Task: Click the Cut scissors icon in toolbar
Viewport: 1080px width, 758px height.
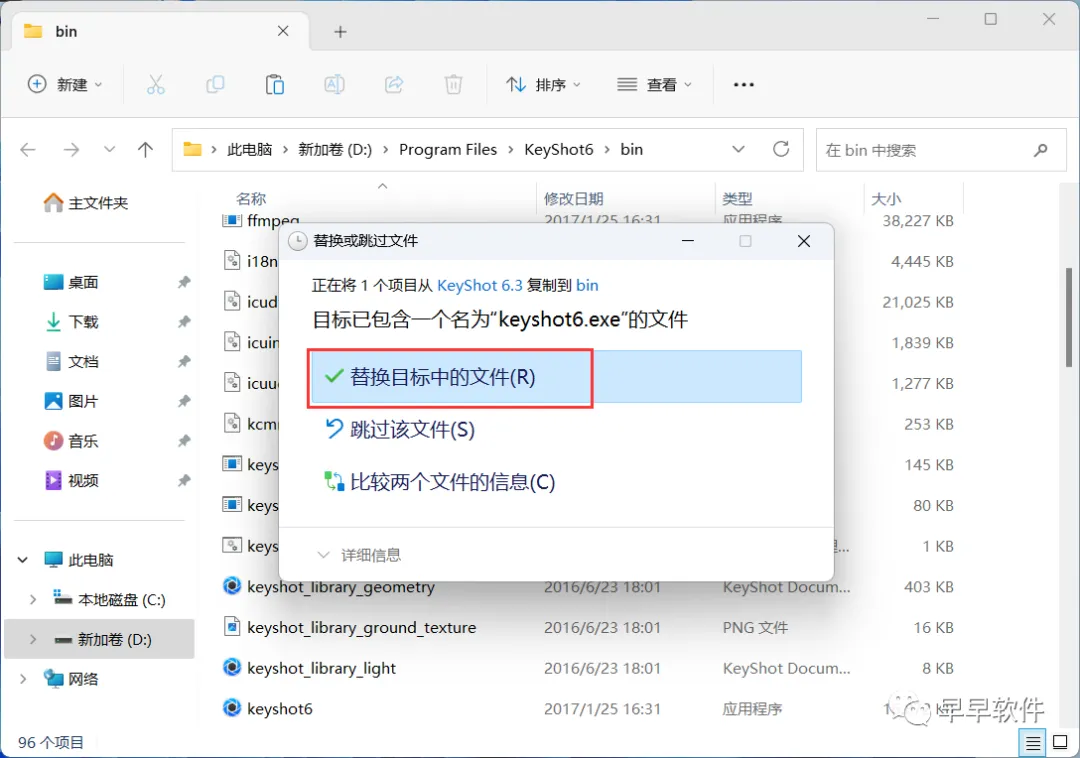Action: 156,85
